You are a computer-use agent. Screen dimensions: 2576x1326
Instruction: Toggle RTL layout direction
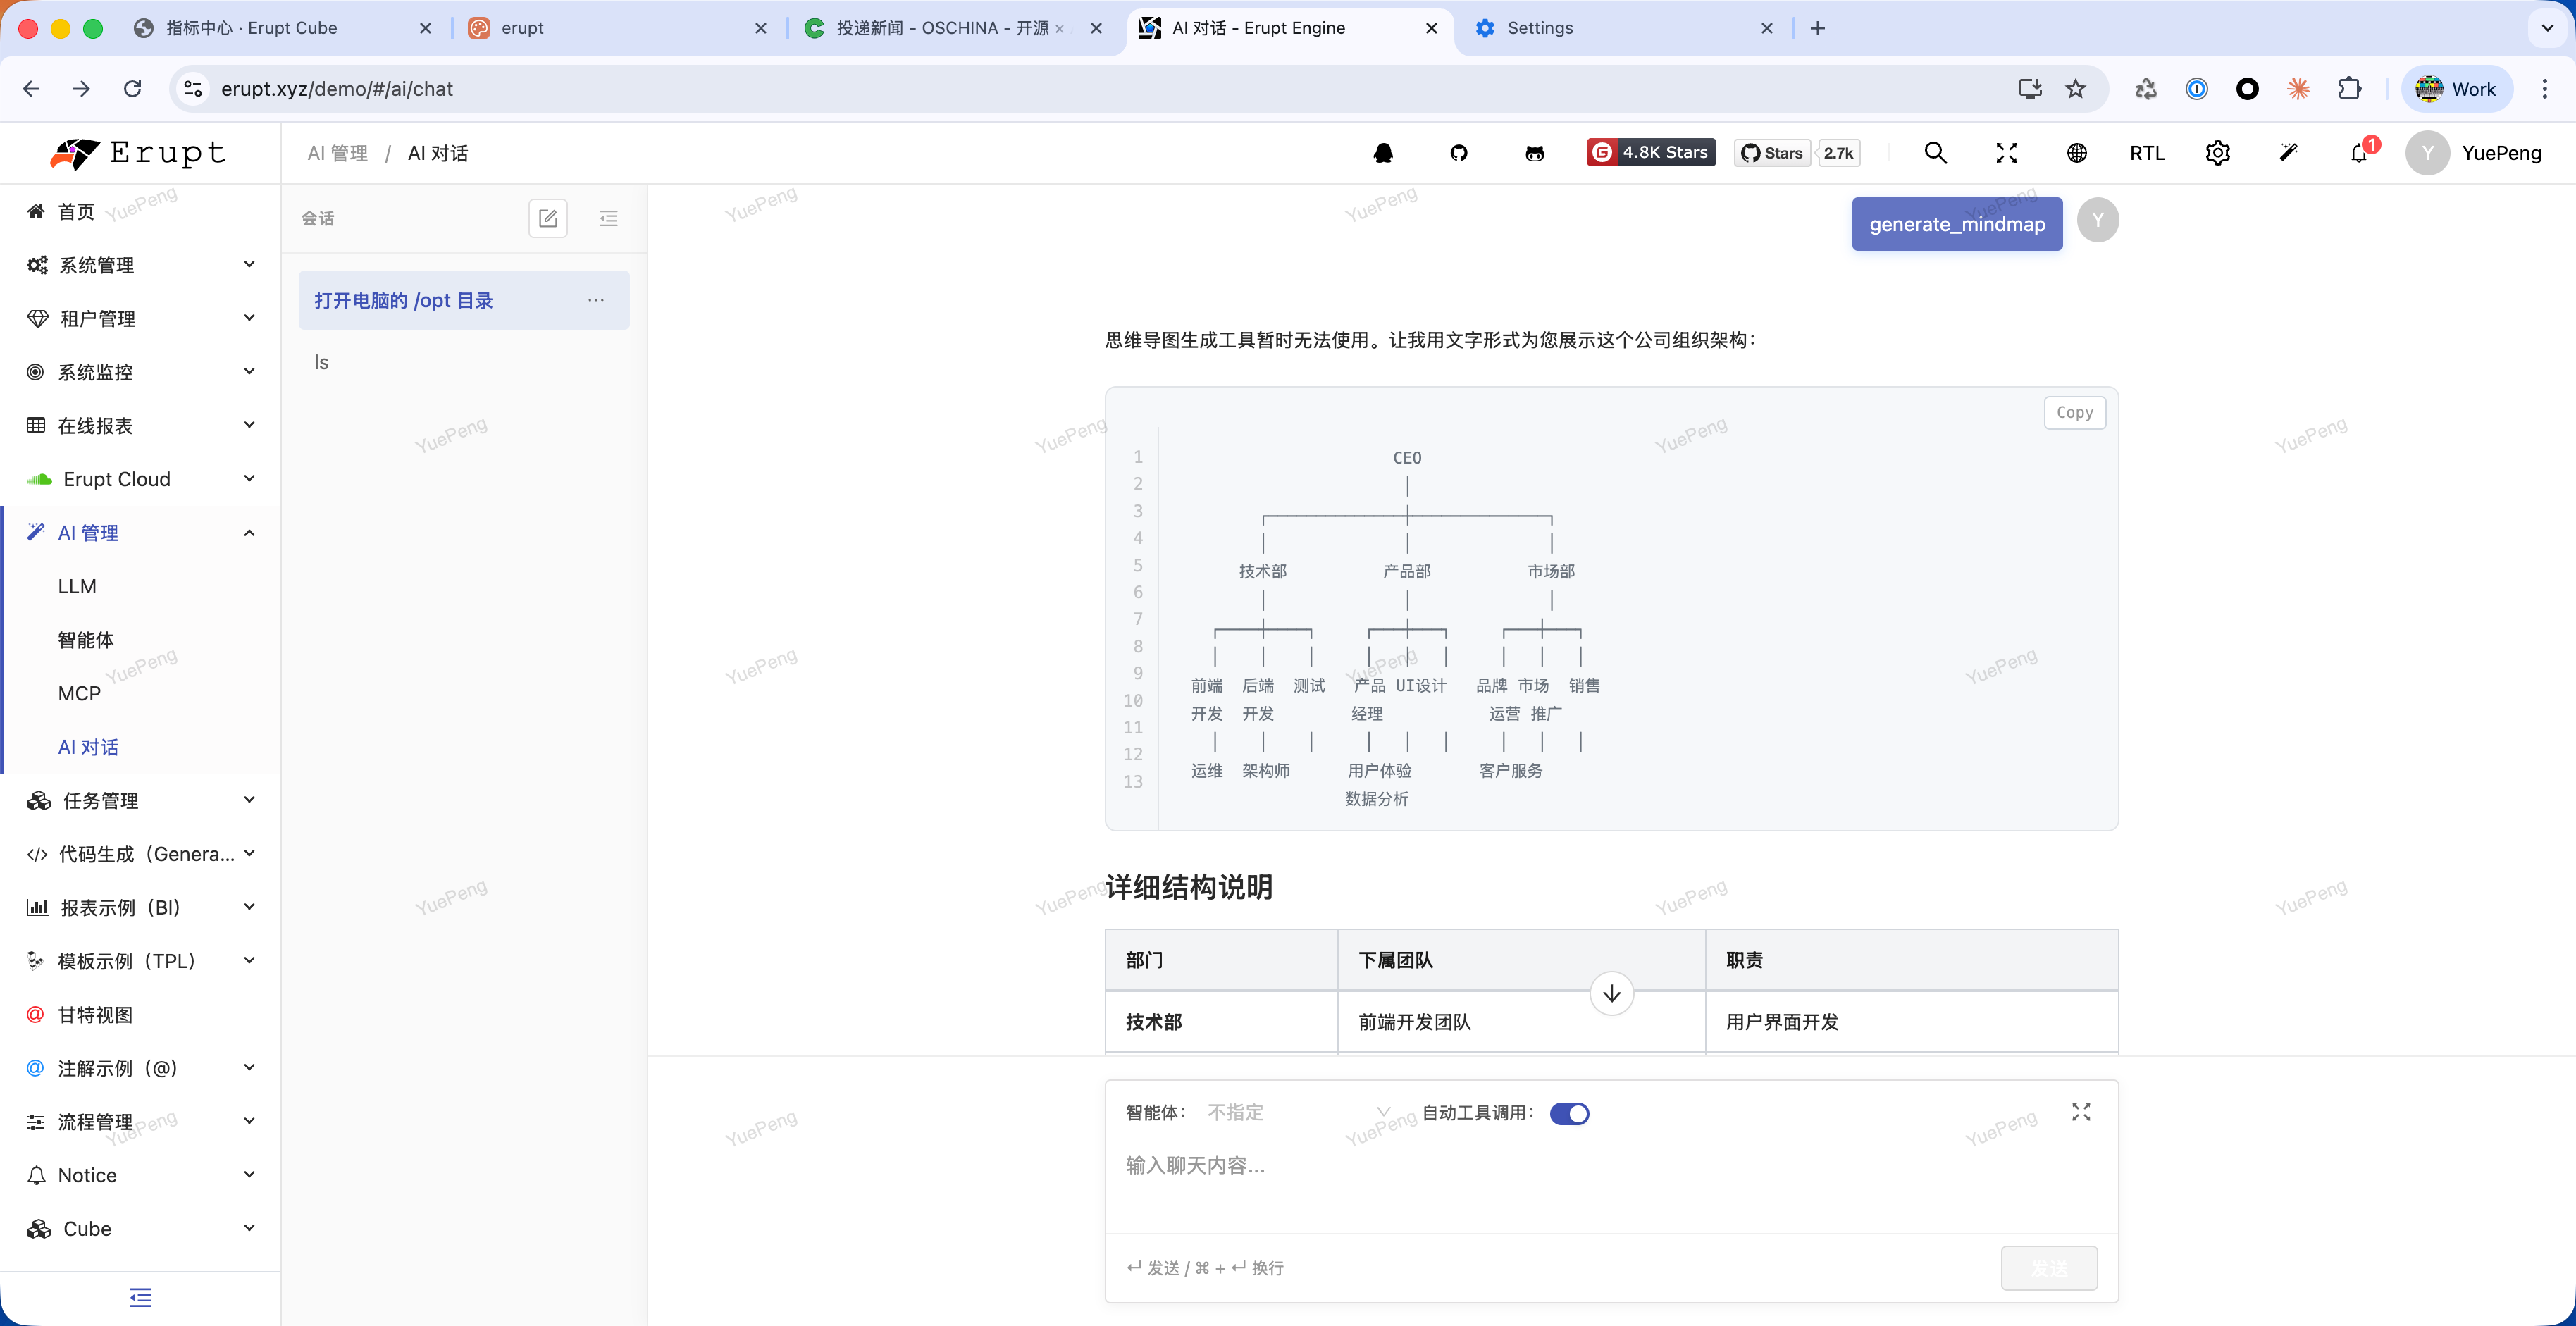pyautogui.click(x=2147, y=152)
